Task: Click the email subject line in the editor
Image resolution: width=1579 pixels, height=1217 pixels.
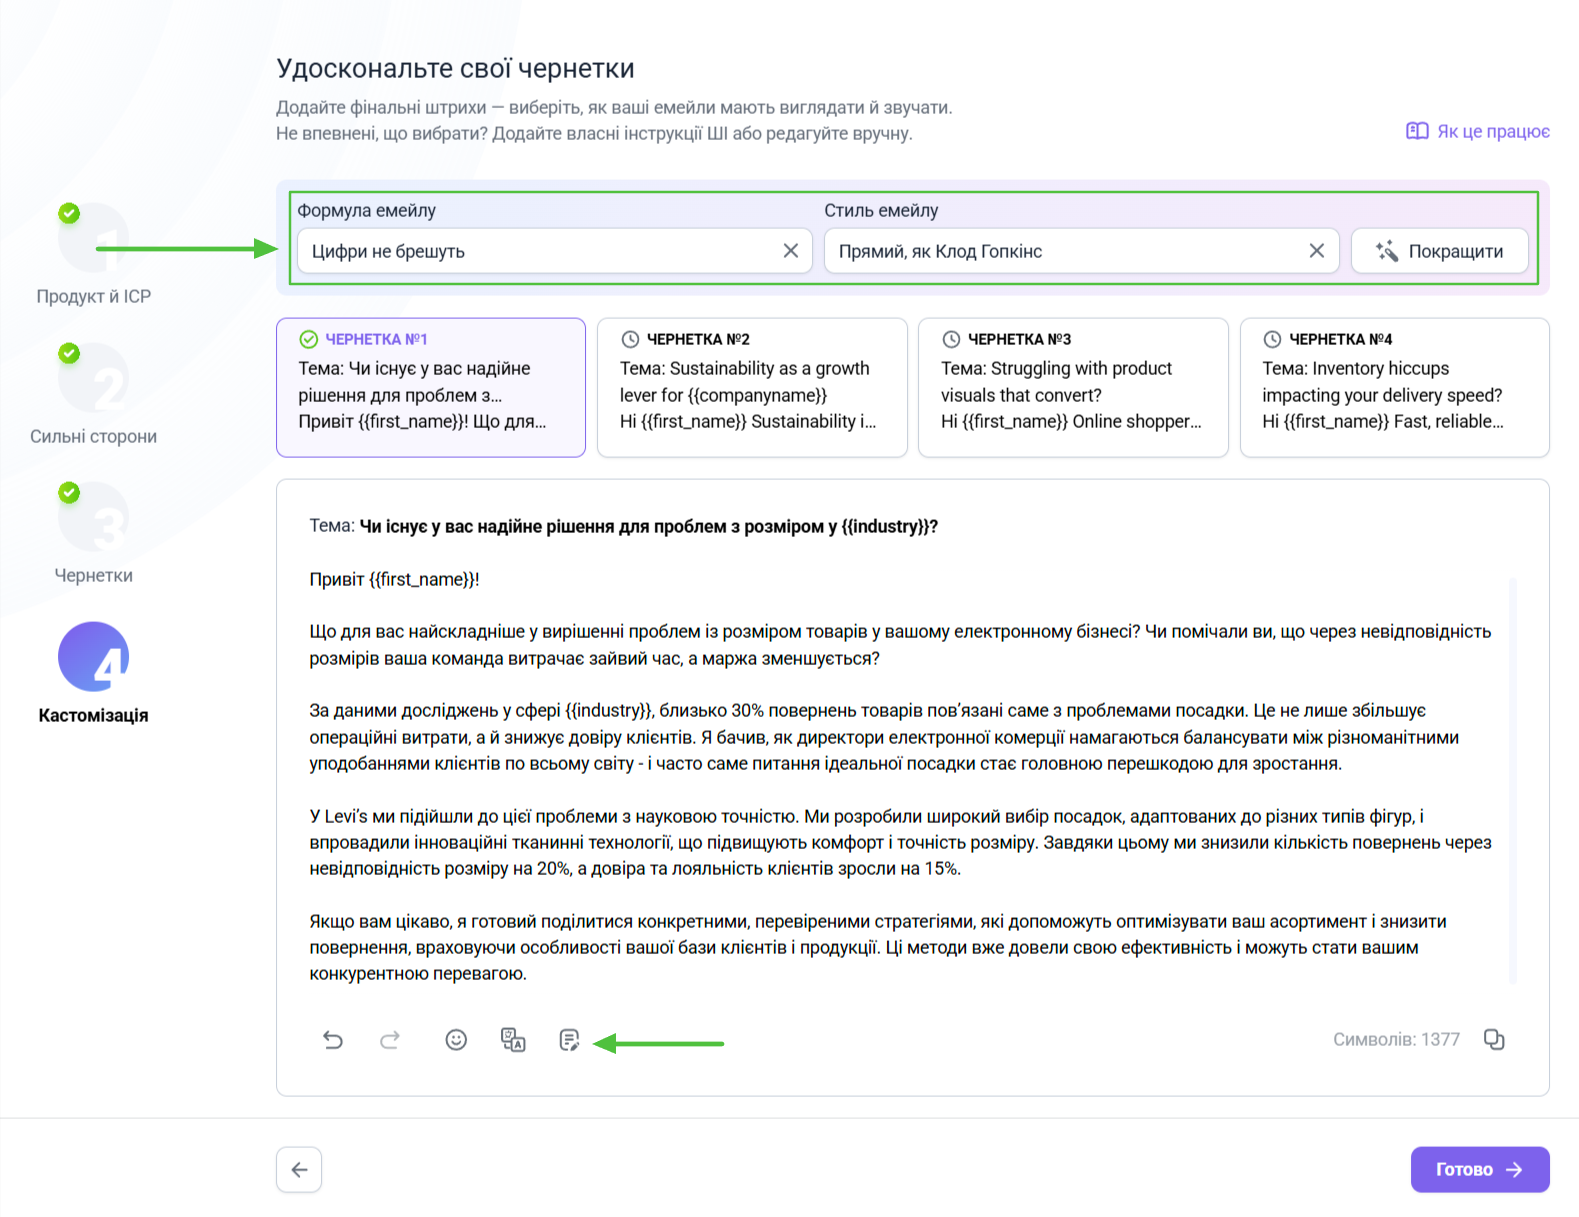Action: click(624, 526)
